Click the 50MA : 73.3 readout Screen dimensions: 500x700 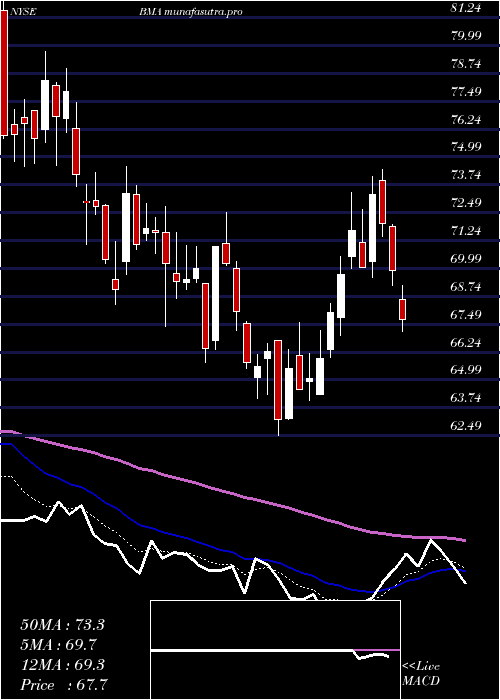pyautogui.click(x=62, y=625)
